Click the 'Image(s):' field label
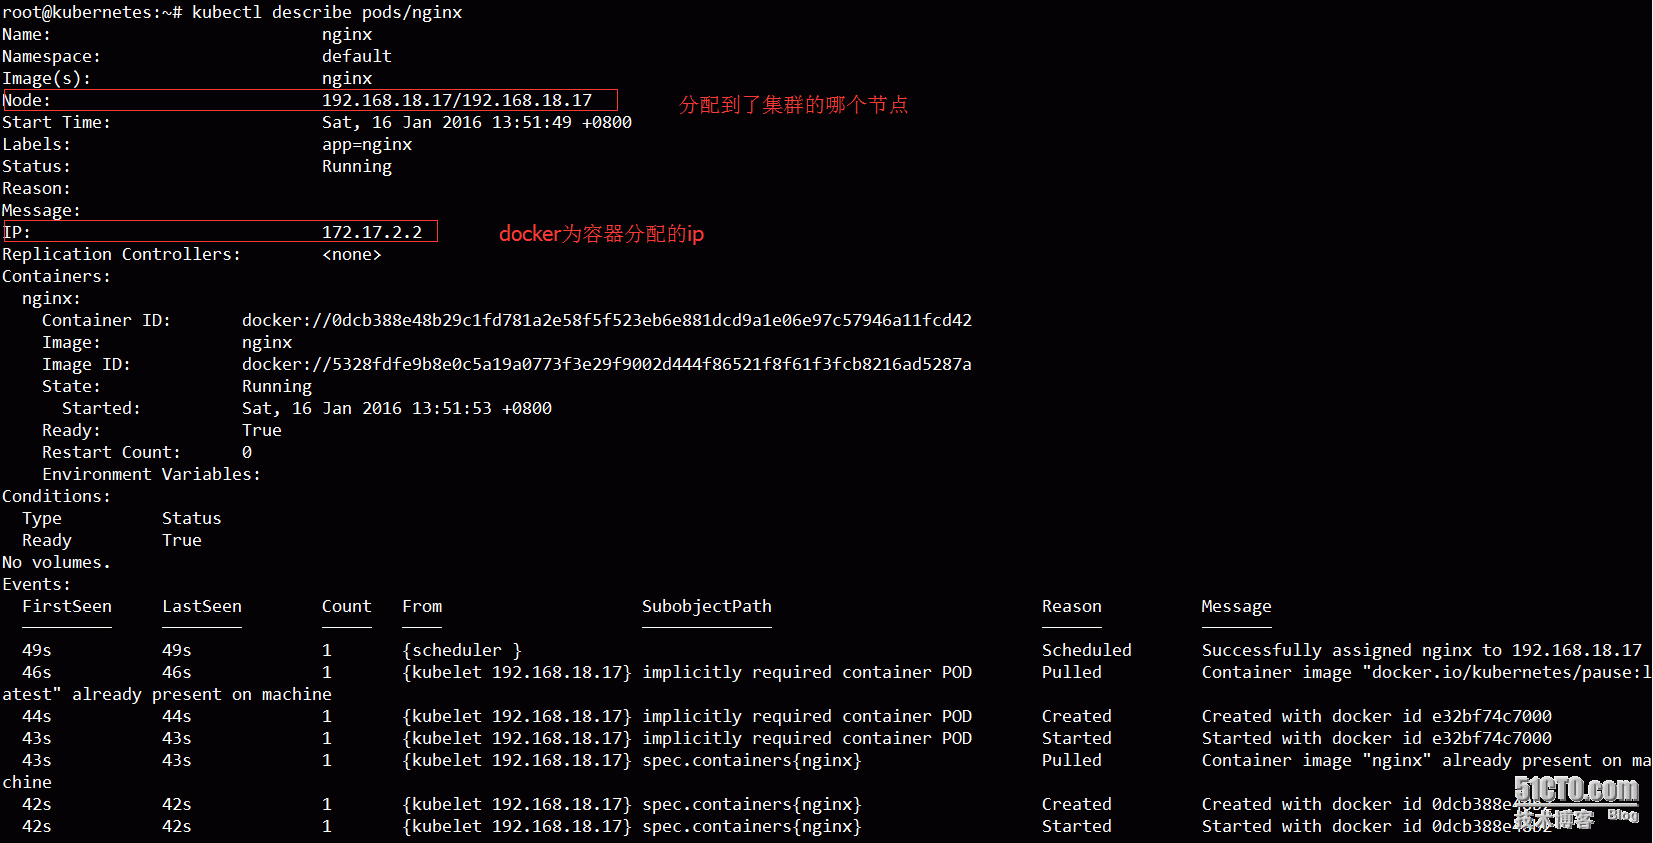This screenshot has width=1653, height=843. click(x=46, y=79)
